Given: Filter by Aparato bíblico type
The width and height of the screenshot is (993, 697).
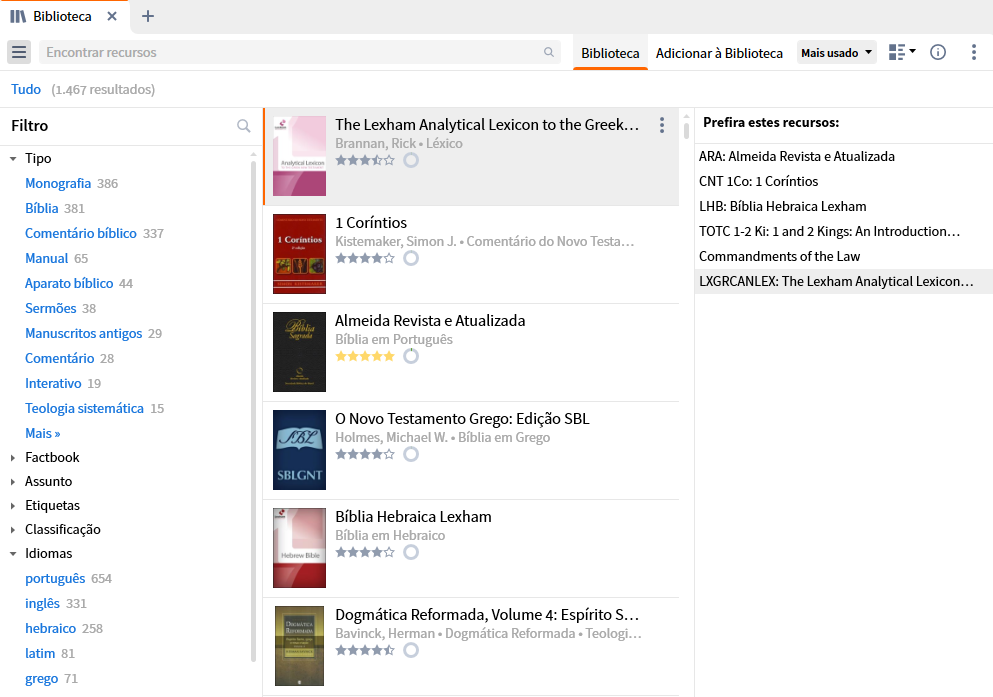Looking at the screenshot, I should pyautogui.click(x=69, y=284).
